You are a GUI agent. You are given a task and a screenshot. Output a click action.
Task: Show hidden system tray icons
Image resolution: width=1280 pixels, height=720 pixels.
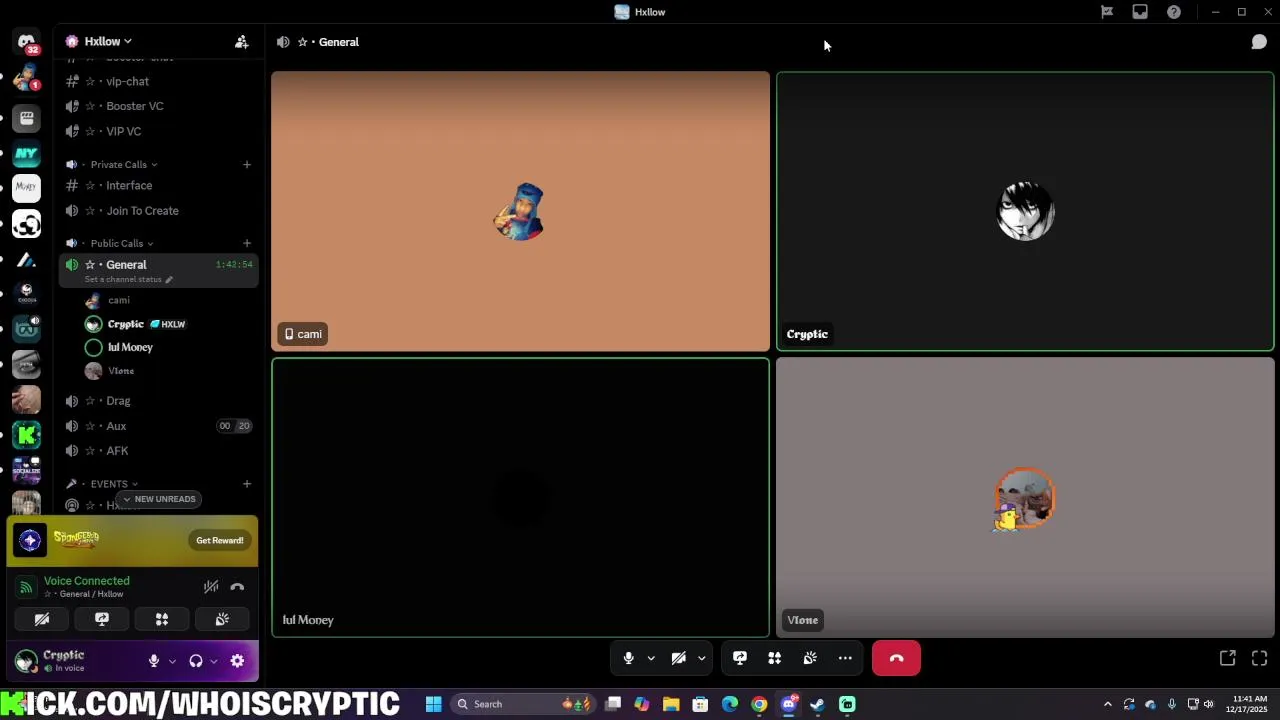pos(1107,704)
